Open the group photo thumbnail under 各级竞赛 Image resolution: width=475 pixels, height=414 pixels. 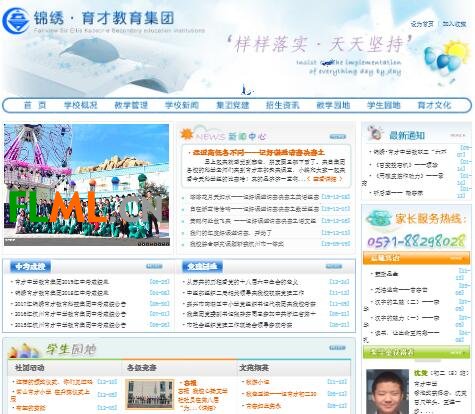[x=150, y=394]
